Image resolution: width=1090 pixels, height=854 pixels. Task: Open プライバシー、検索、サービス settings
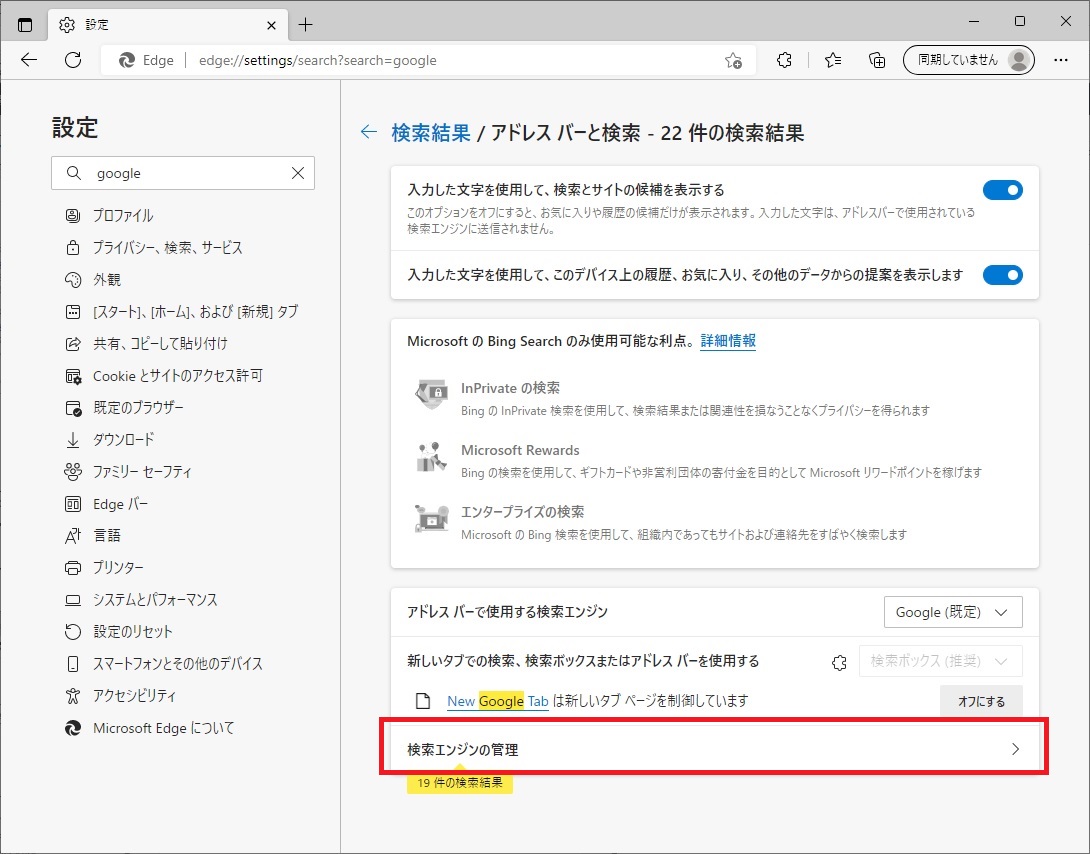153,247
